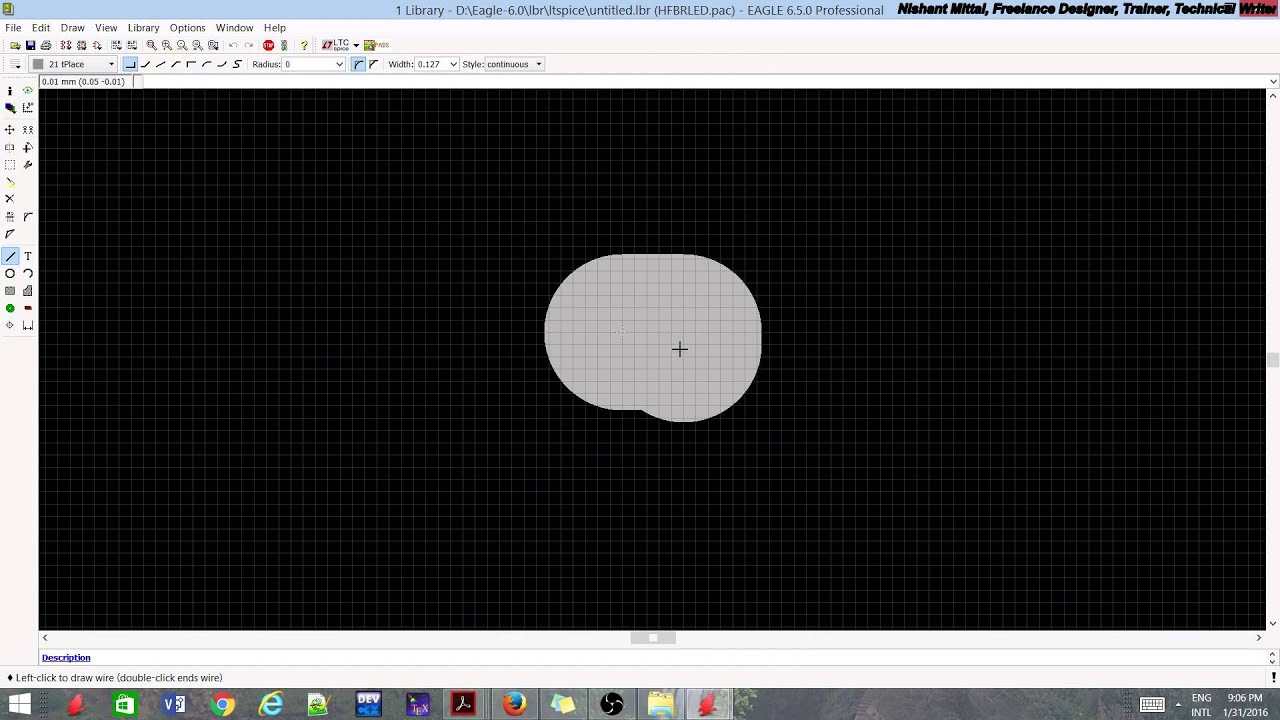Select the Show (eye) tool
The image size is (1280, 720).
pyautogui.click(x=28, y=91)
